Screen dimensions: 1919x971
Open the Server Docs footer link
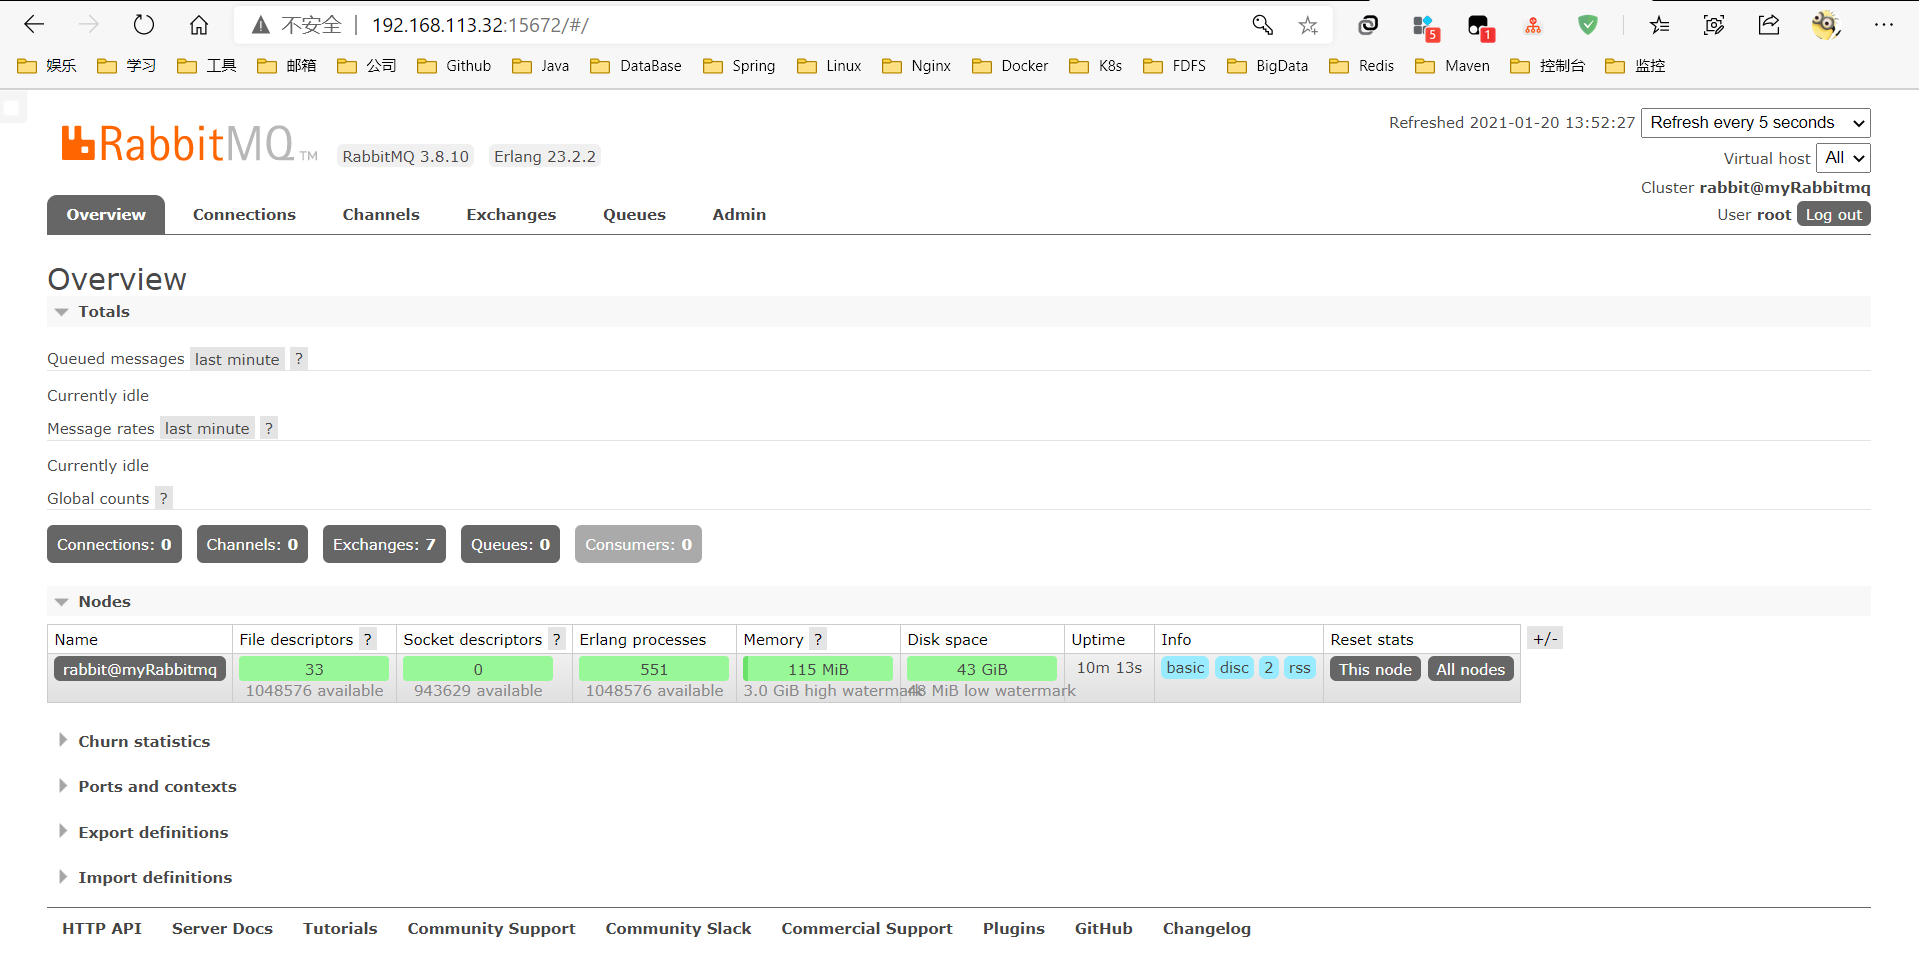click(x=222, y=929)
